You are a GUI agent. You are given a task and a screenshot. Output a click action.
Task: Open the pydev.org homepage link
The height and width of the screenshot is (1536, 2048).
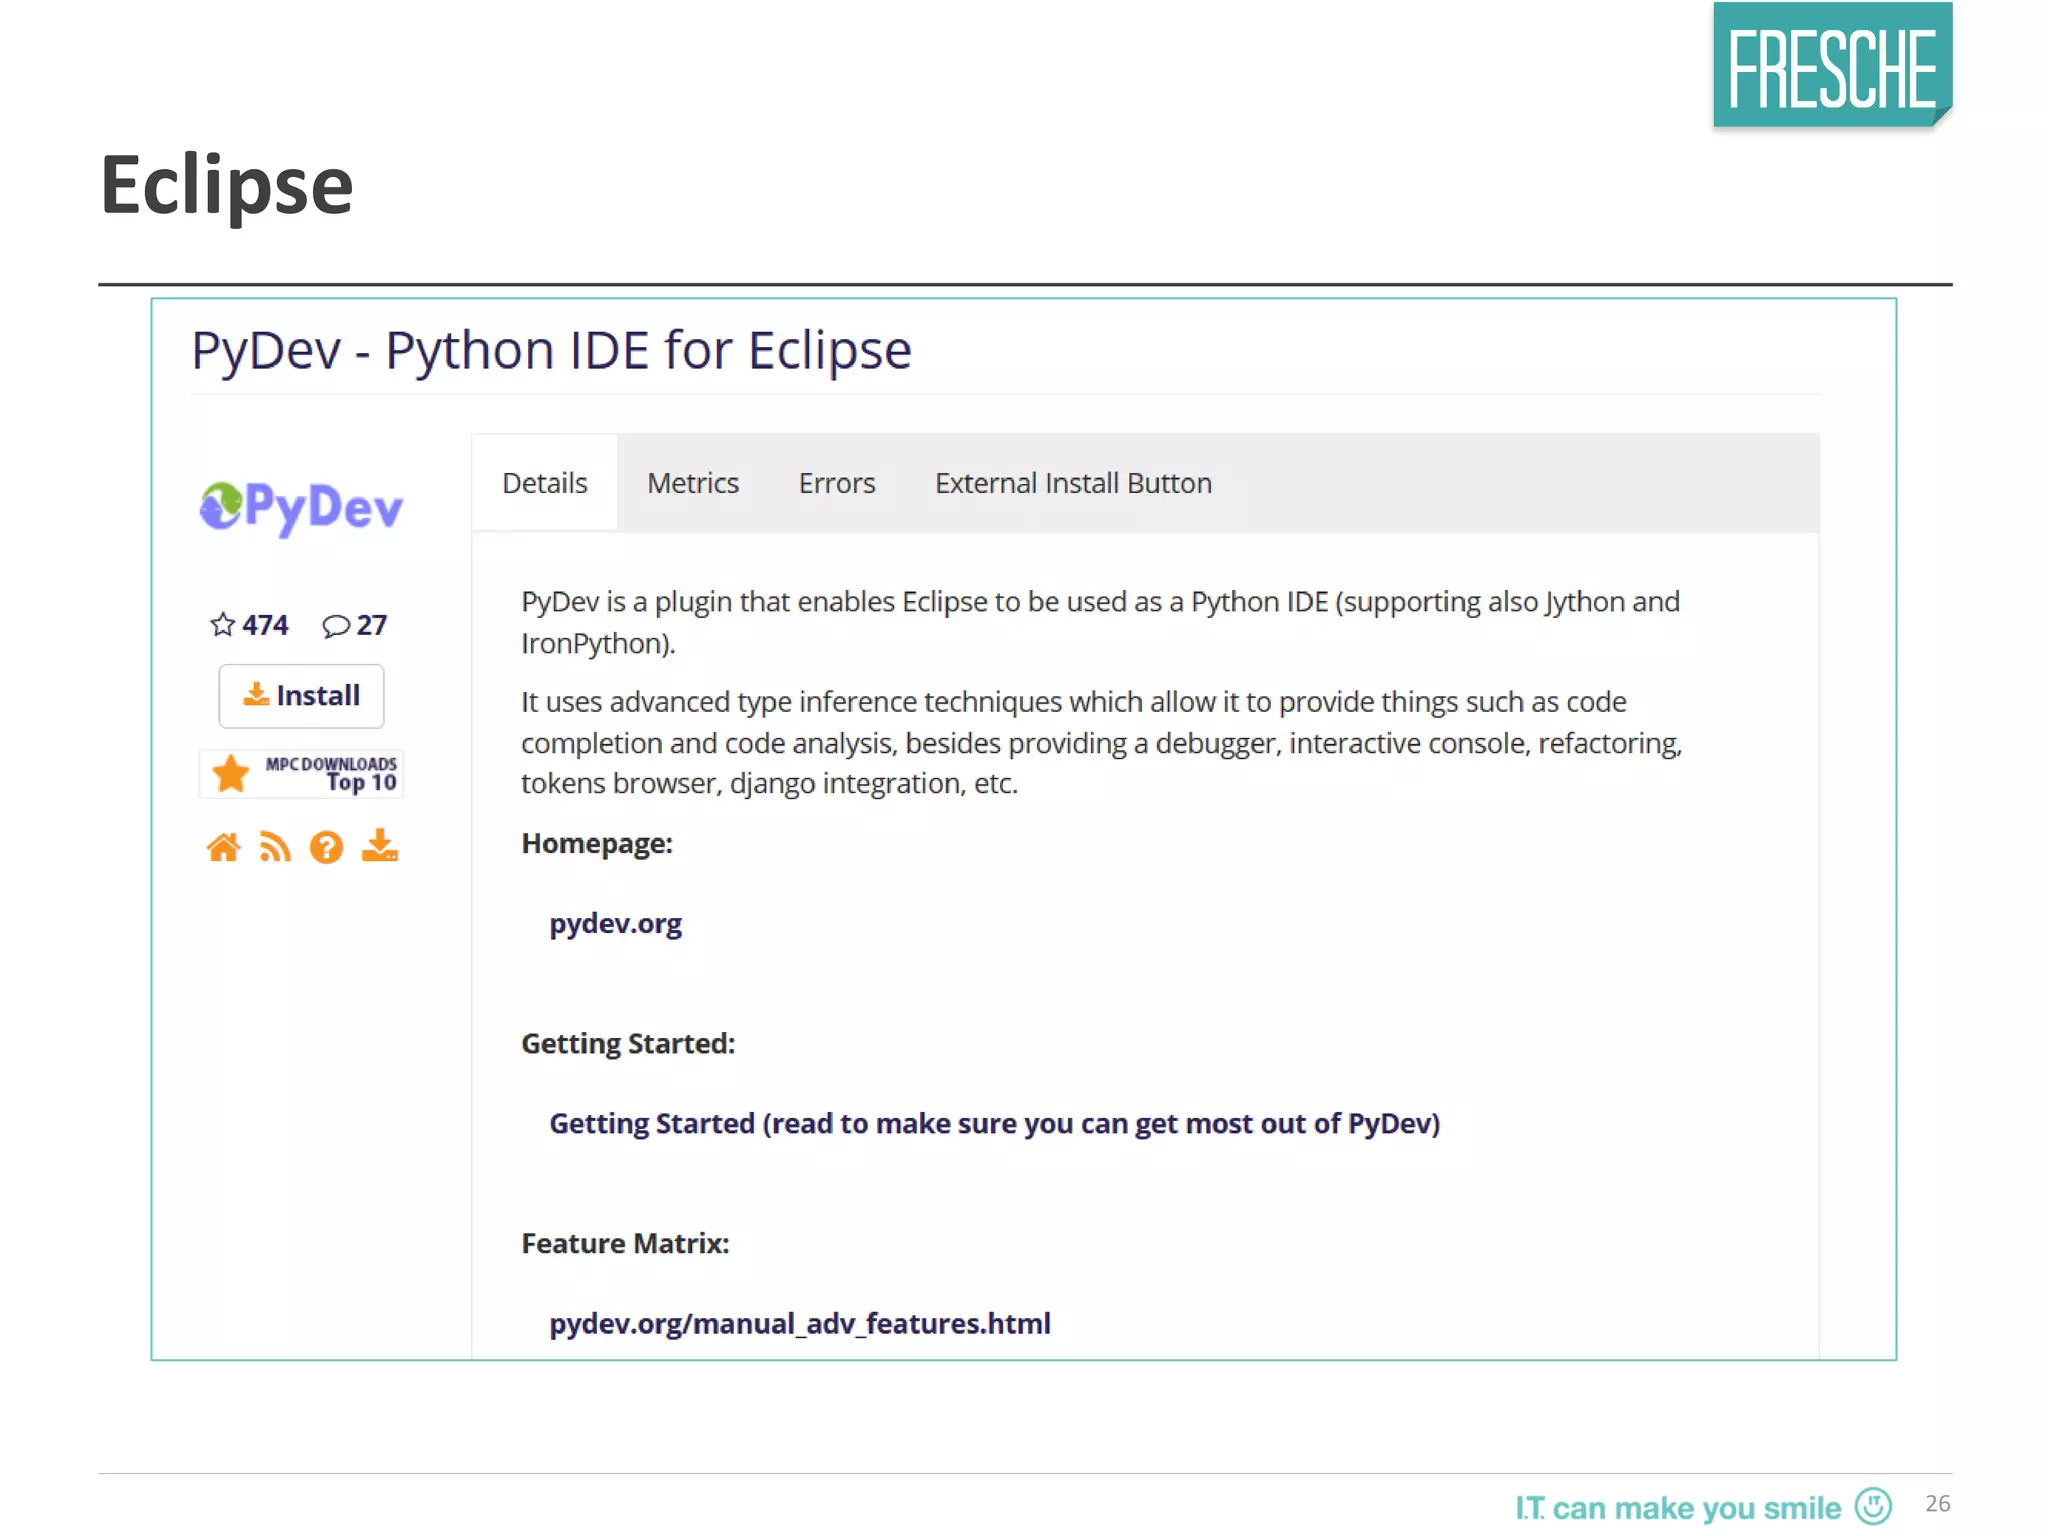click(x=615, y=923)
